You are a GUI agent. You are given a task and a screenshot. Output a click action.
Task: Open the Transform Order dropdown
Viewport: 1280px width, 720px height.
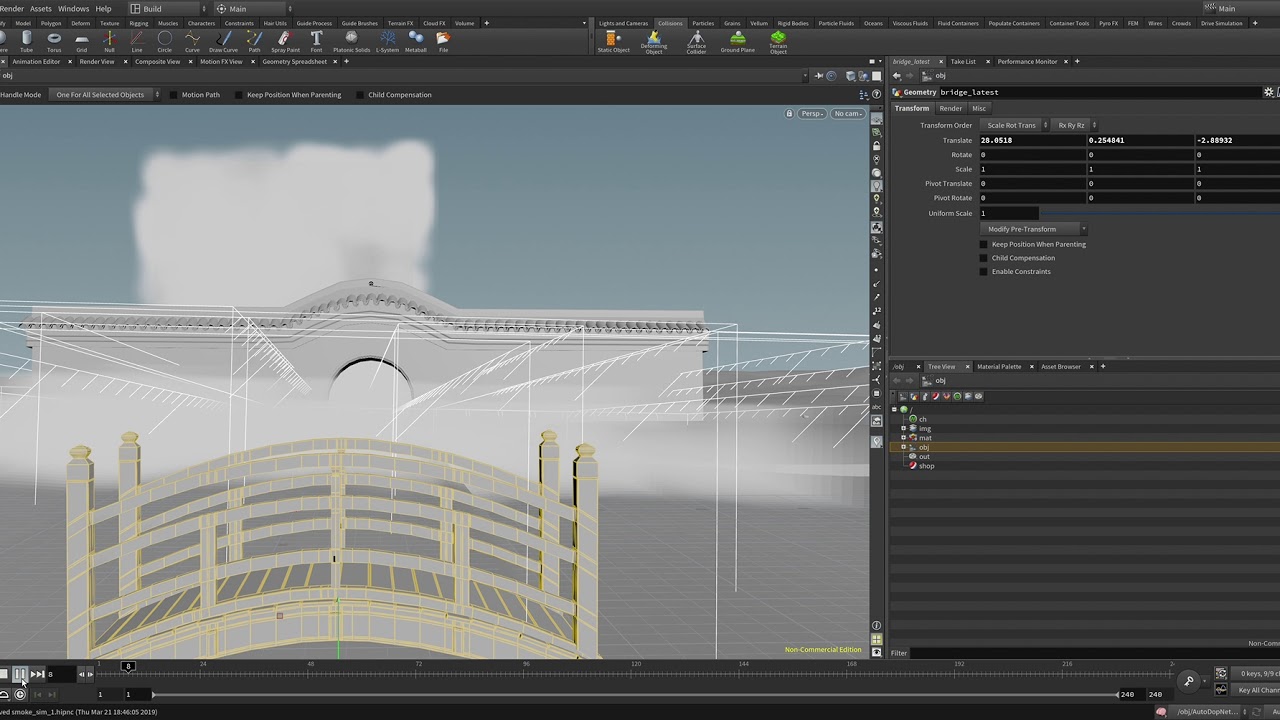coord(1014,125)
